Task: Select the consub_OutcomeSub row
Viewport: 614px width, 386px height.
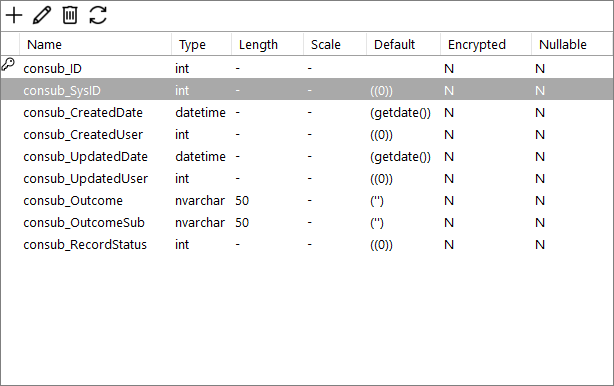Action: 307,222
